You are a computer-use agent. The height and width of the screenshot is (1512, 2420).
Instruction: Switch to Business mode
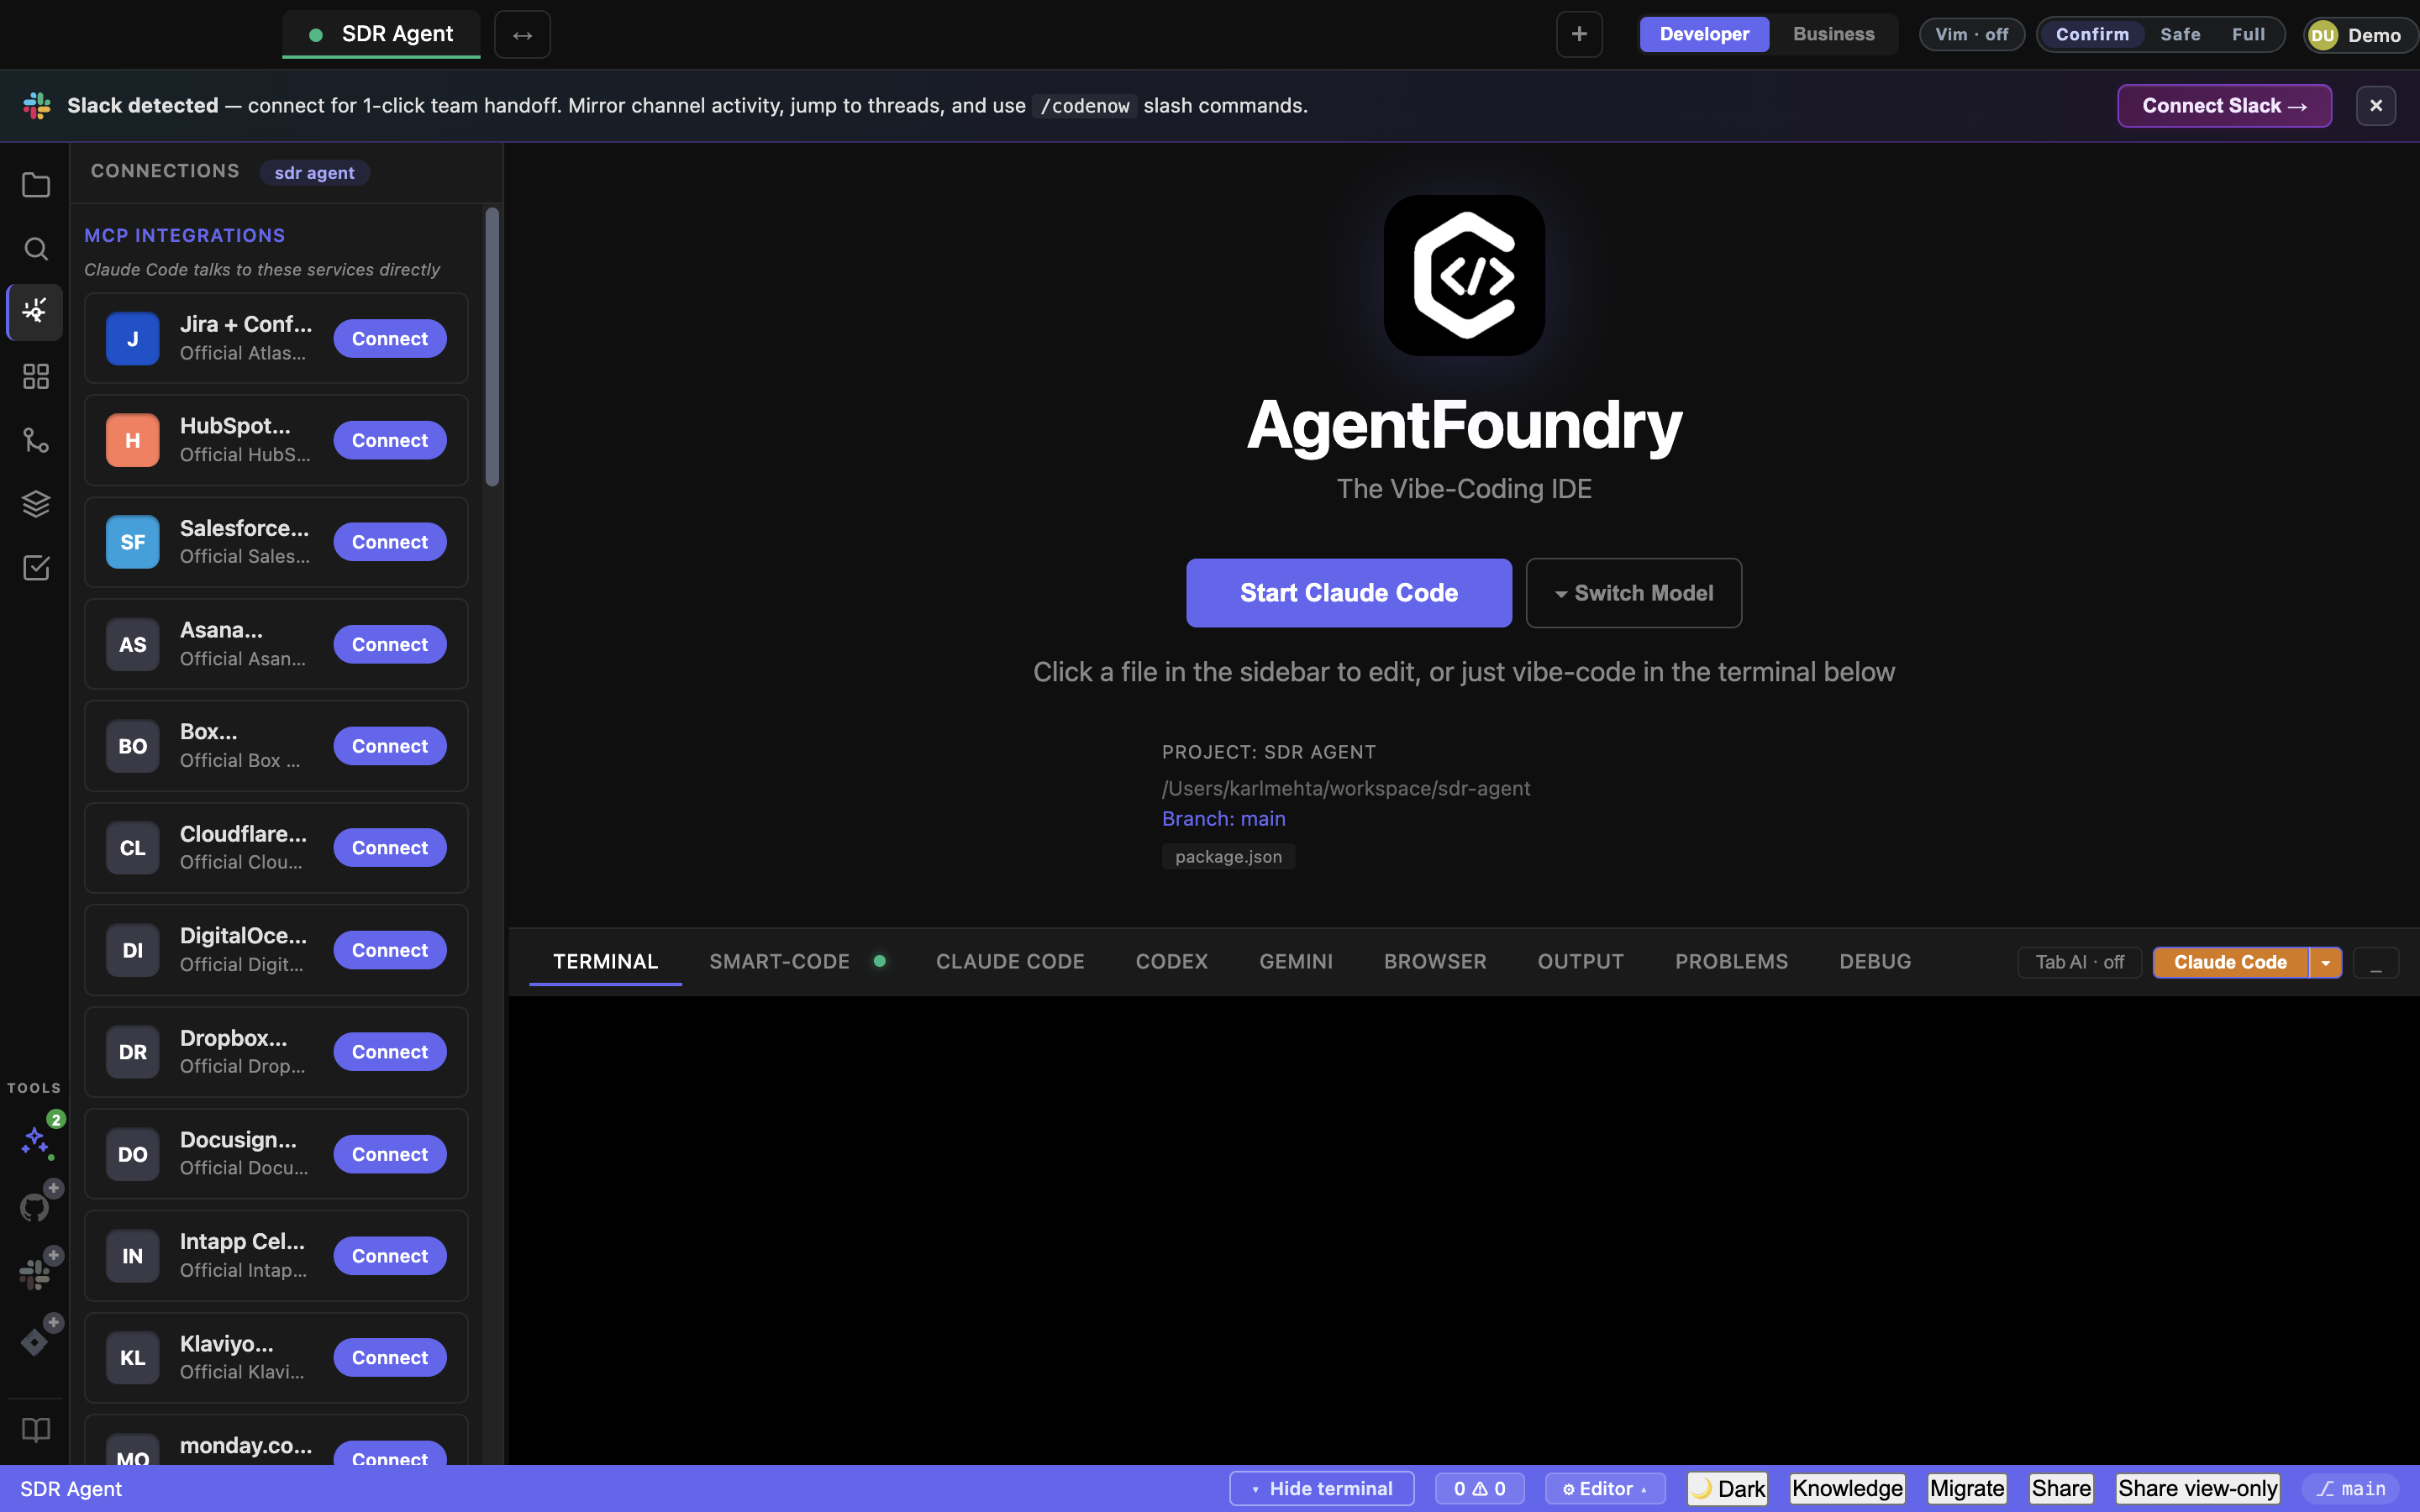(x=1833, y=34)
